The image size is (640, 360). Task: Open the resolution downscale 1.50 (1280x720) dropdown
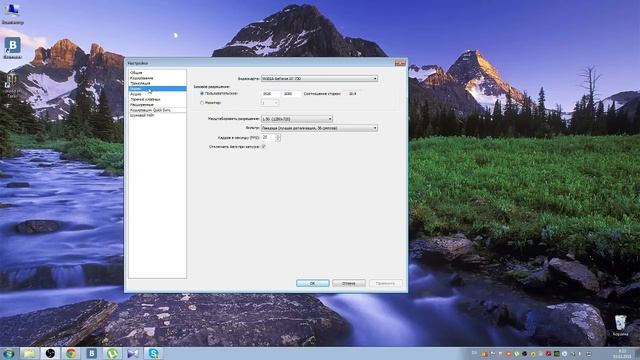[x=297, y=119]
